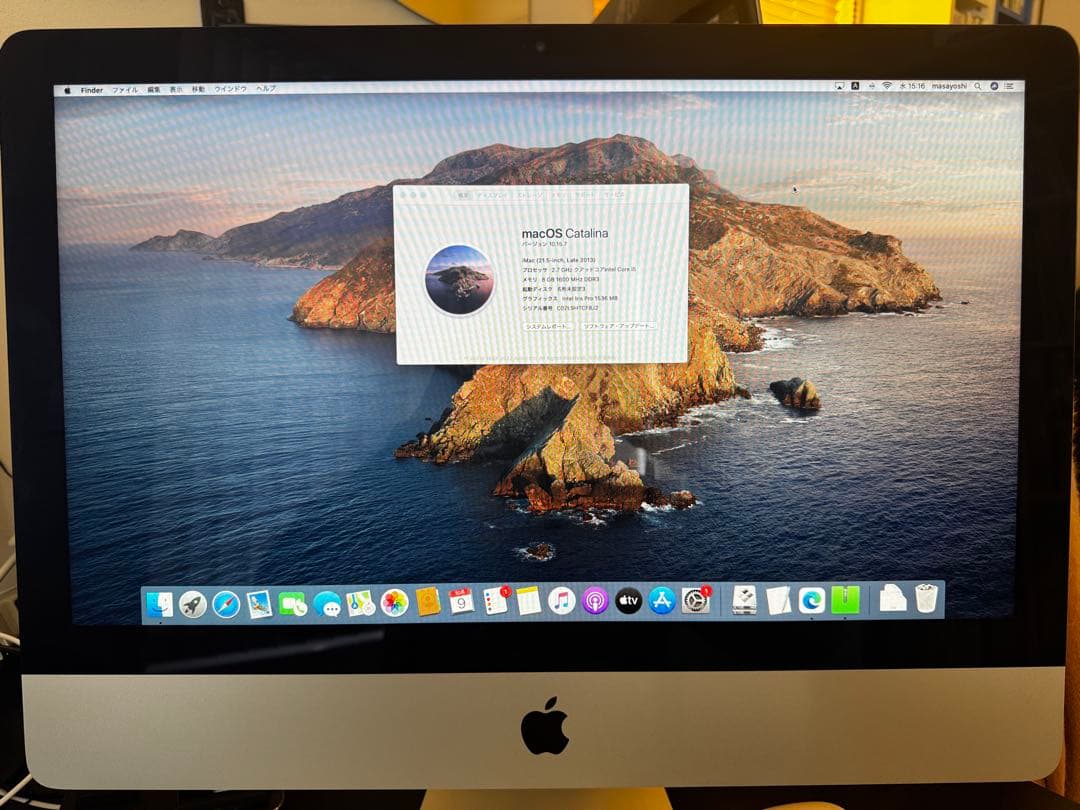Open the Messages app from the Dock
This screenshot has height=810, width=1080.
(x=328, y=601)
